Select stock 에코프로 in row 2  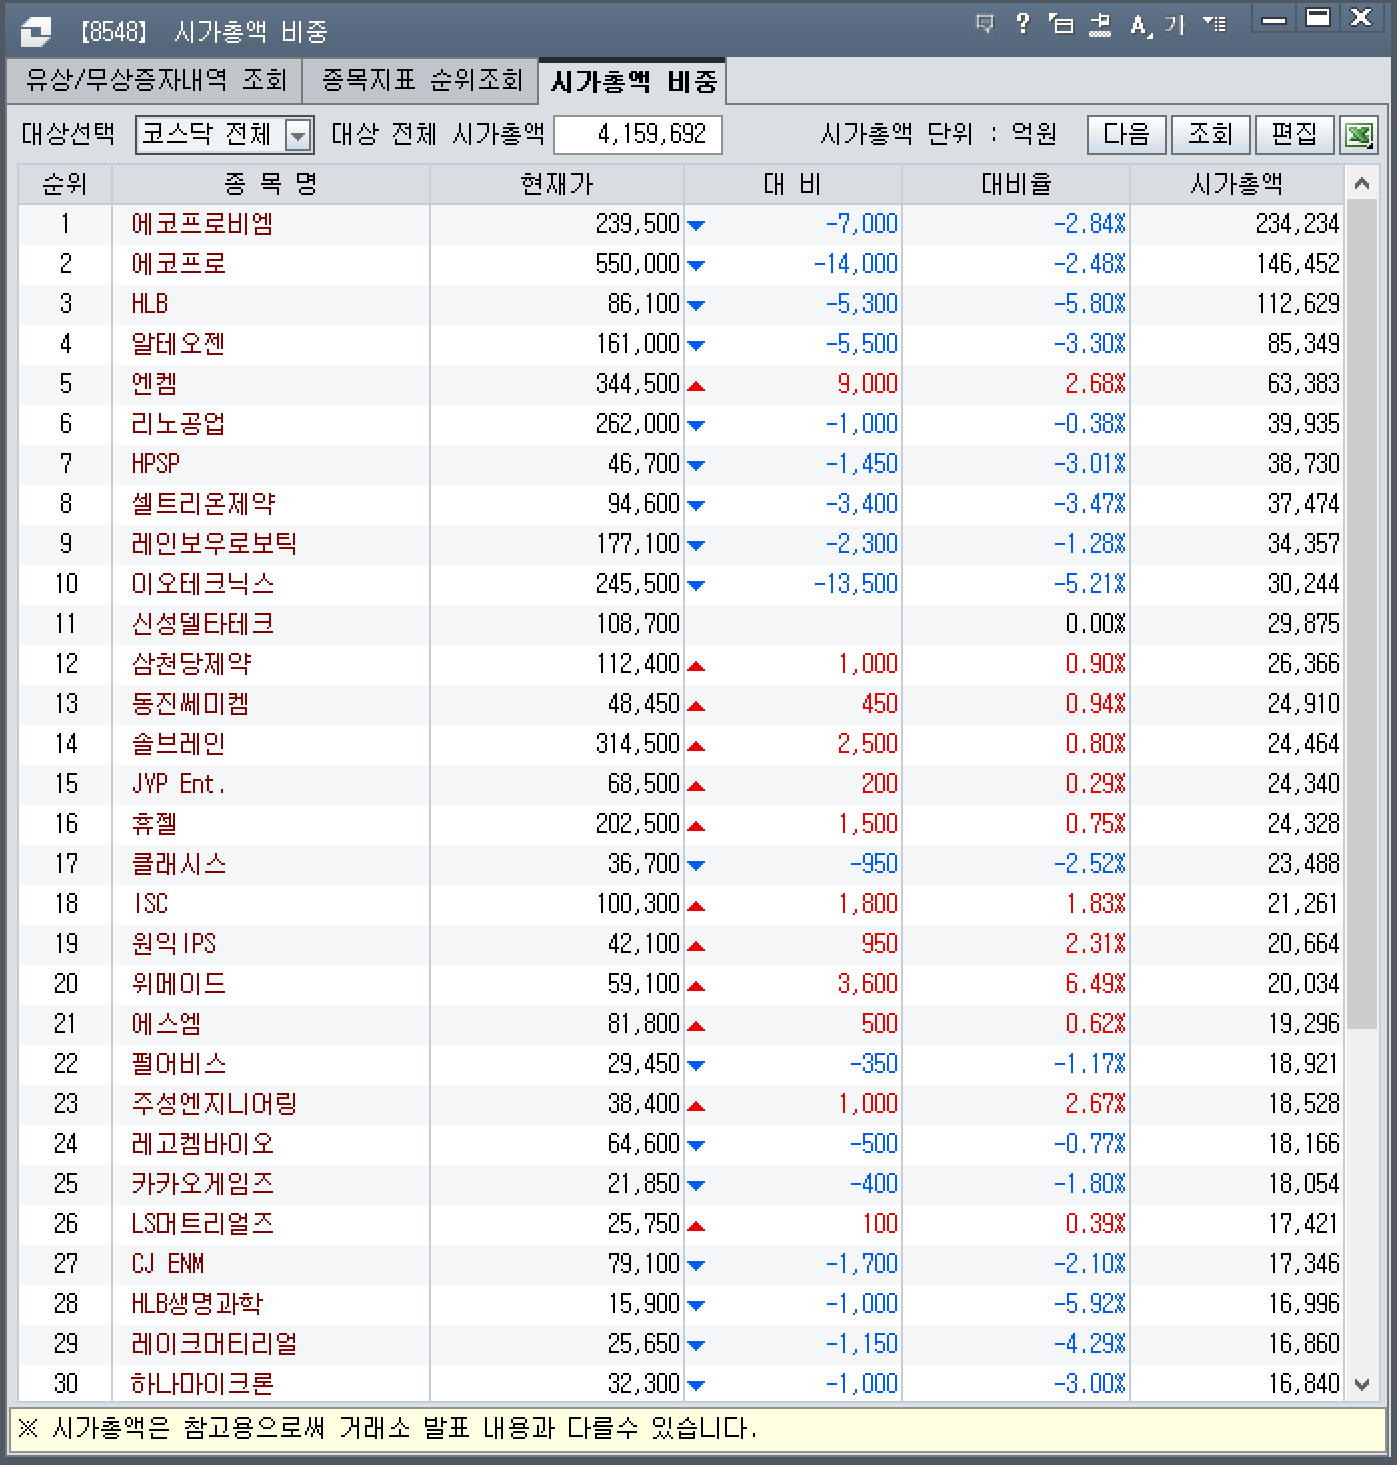(178, 264)
